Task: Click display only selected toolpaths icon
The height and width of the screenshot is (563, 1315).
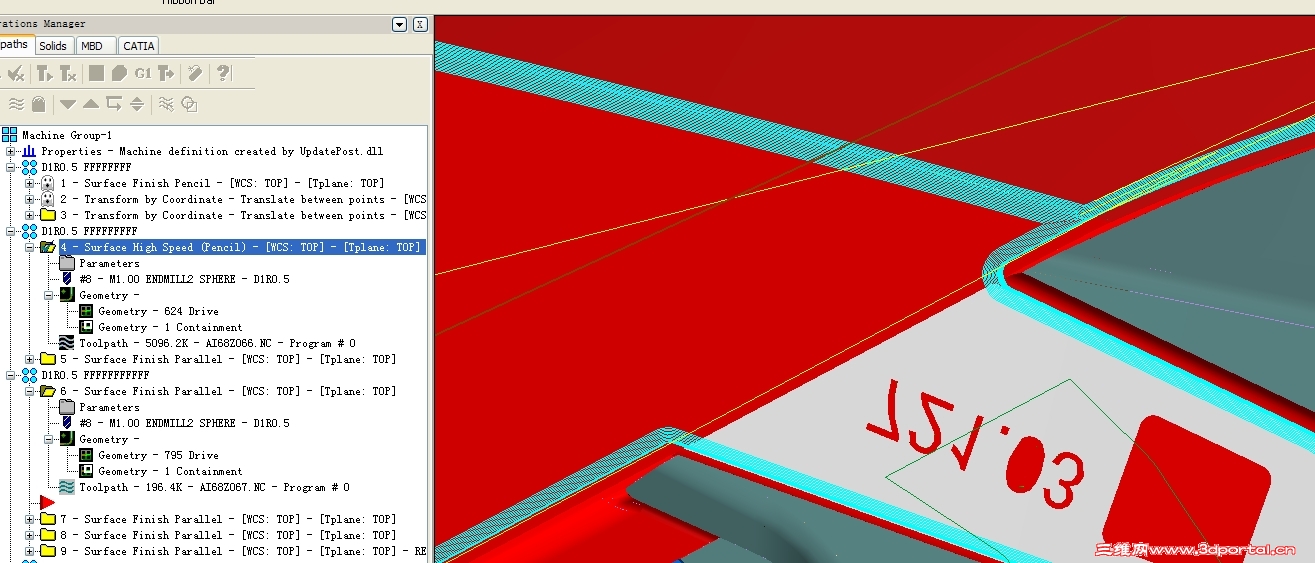Action: (166, 103)
